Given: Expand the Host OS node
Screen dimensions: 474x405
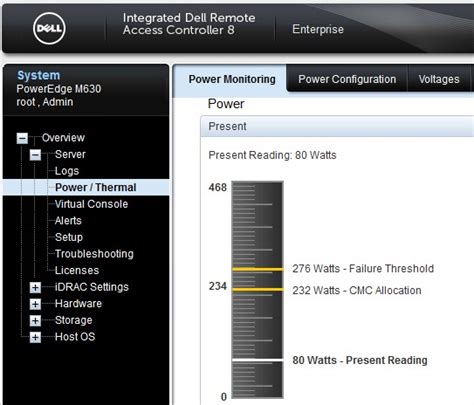Looking at the screenshot, I should [35, 337].
